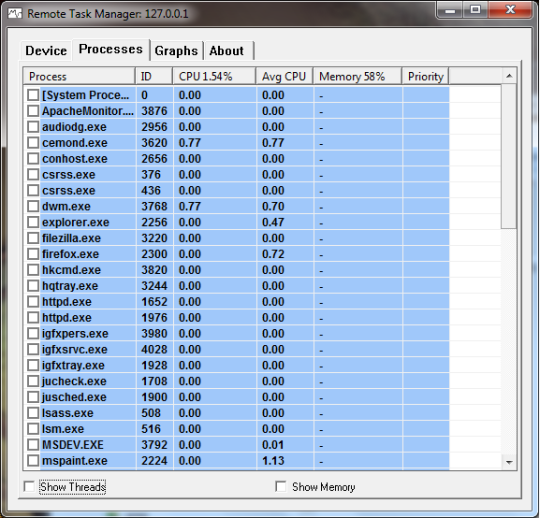Click the 0.70 Avg CPU value
The width and height of the screenshot is (540, 518).
273,207
